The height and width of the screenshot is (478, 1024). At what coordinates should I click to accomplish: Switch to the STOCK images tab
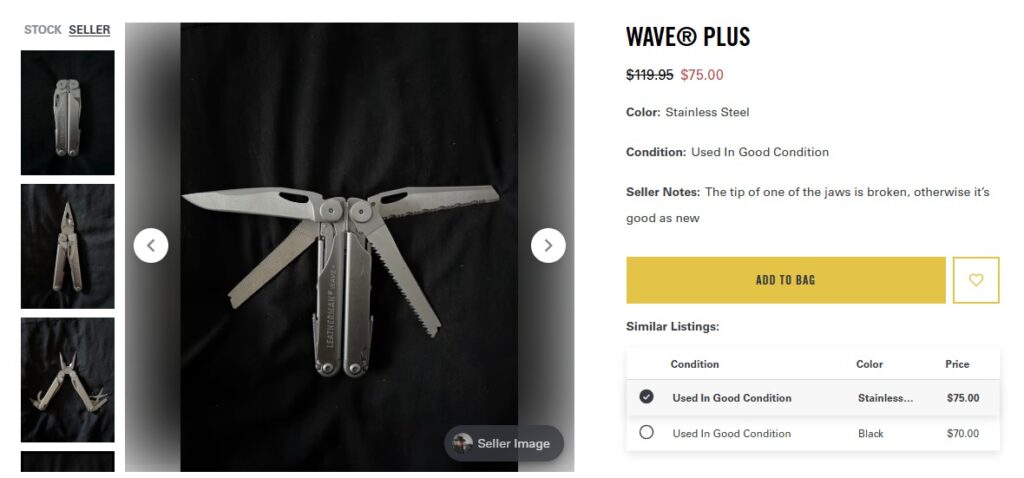pyautogui.click(x=43, y=30)
